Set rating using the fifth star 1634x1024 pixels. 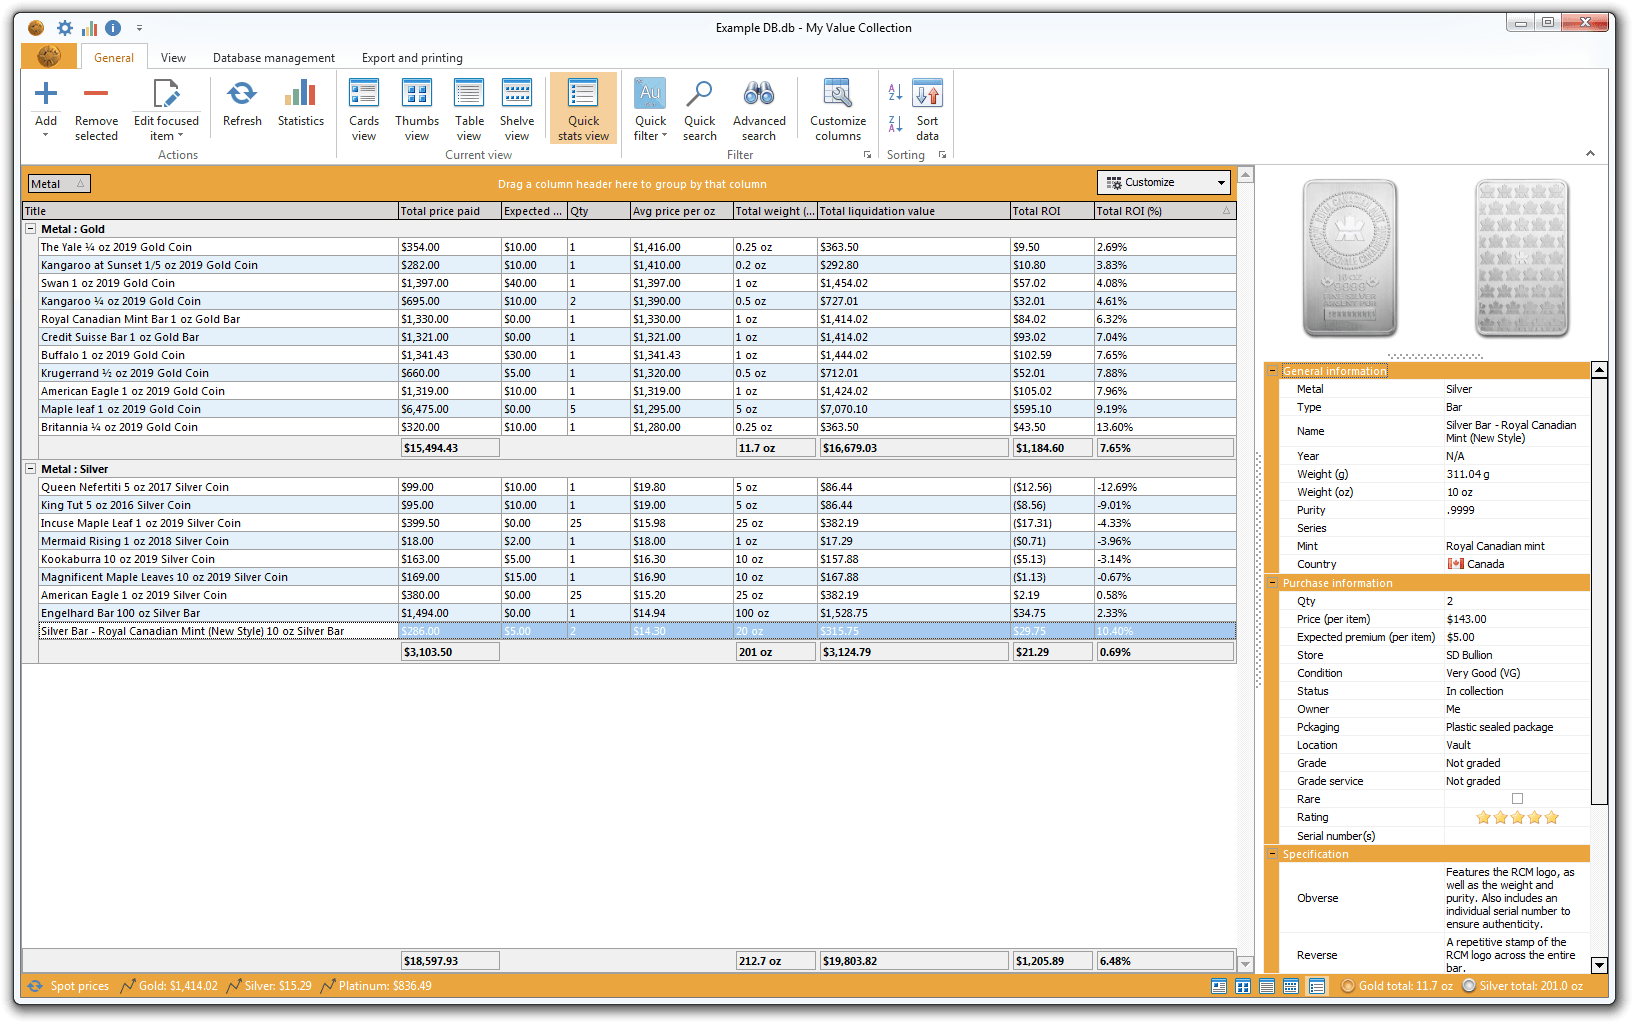tap(1552, 818)
